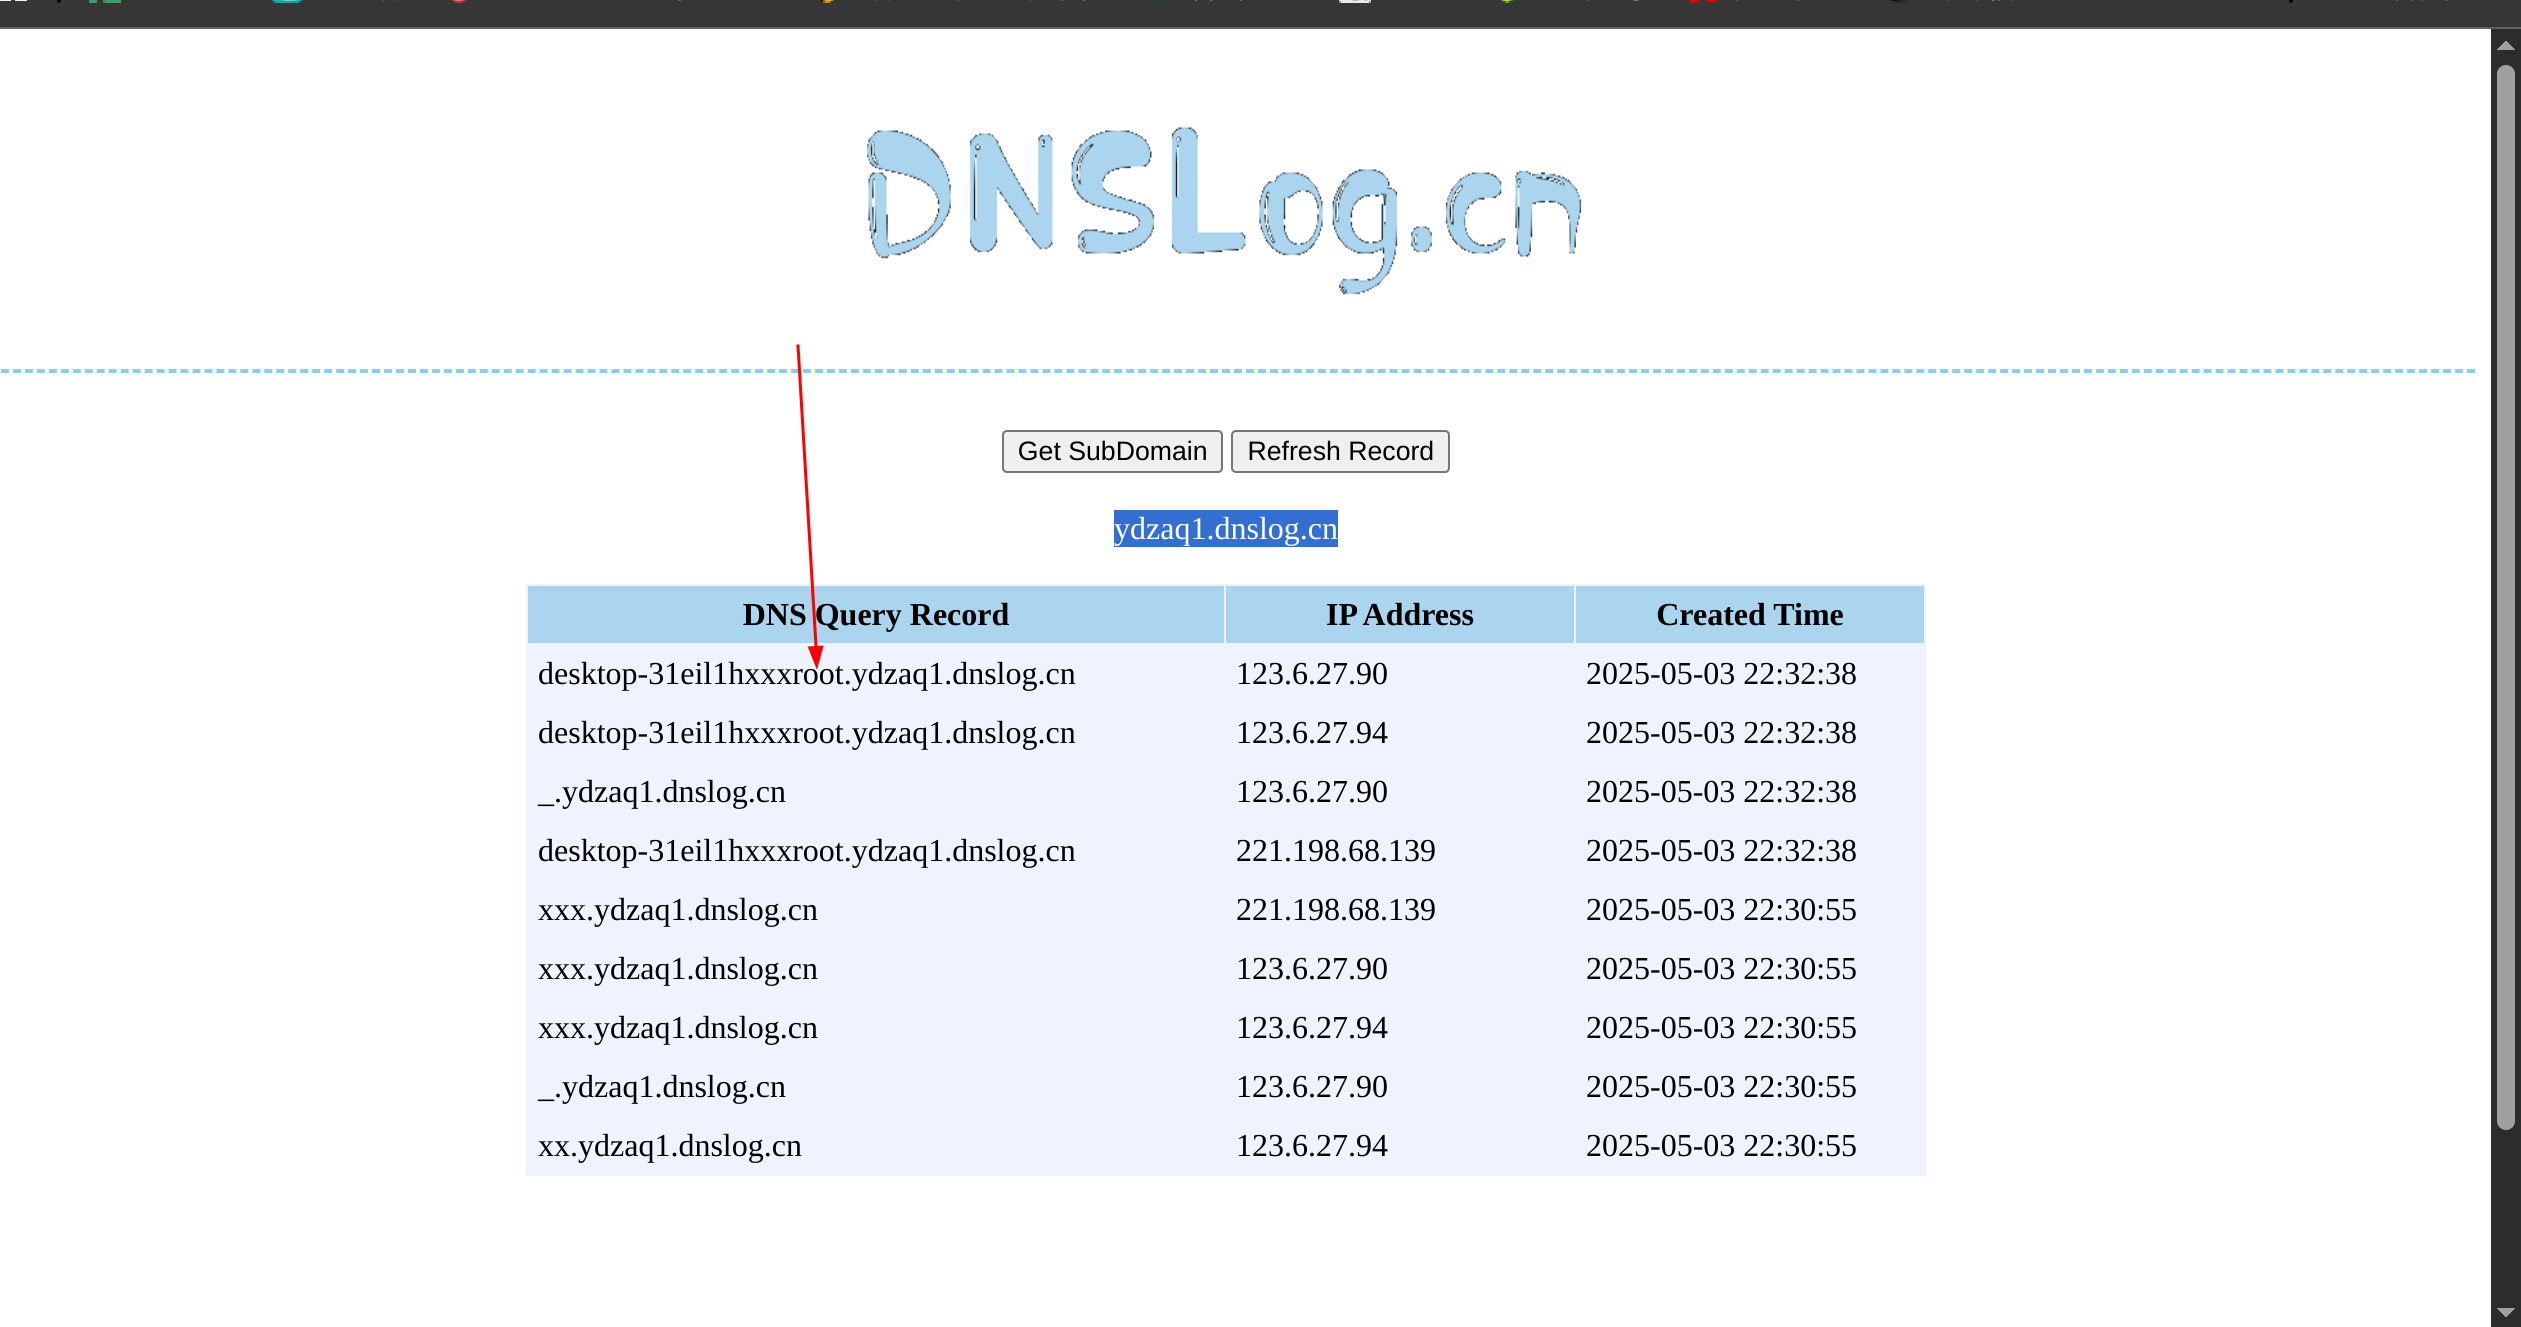Click the highlighted ydzaq1.dnslog.cn subdomain text
This screenshot has height=1327, width=2521.
pyautogui.click(x=1225, y=529)
